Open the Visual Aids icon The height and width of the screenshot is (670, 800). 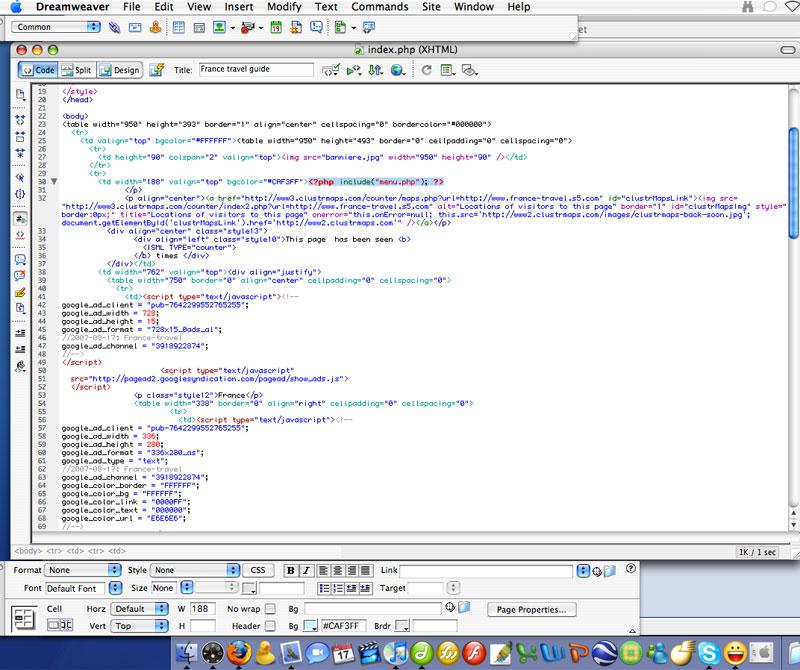(x=469, y=70)
